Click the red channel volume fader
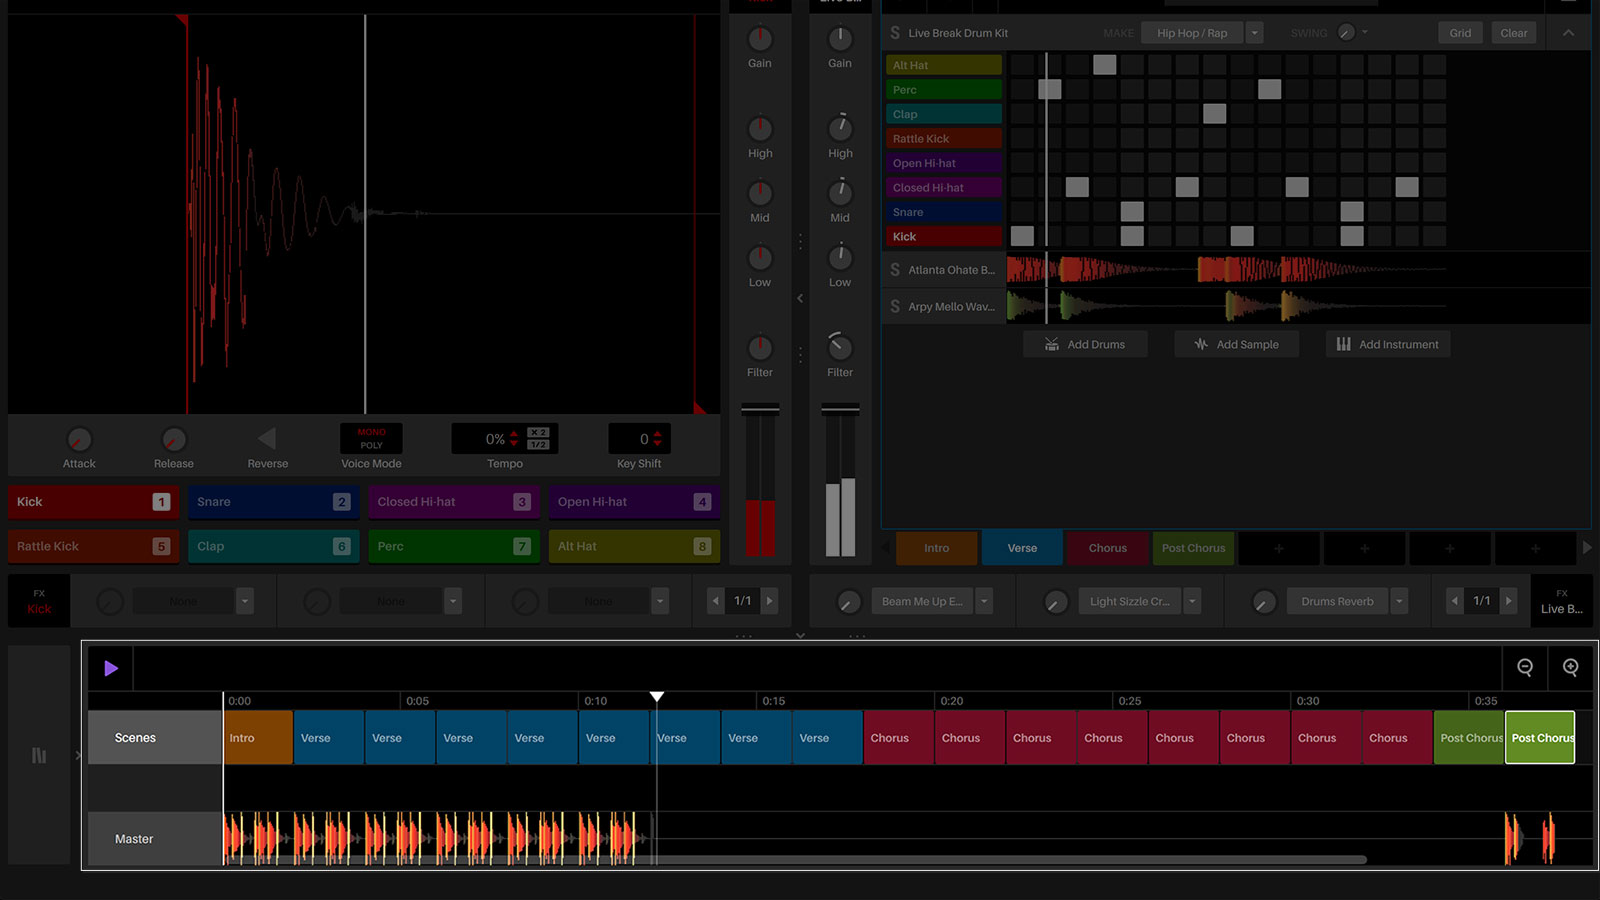The width and height of the screenshot is (1600, 900). (x=760, y=409)
